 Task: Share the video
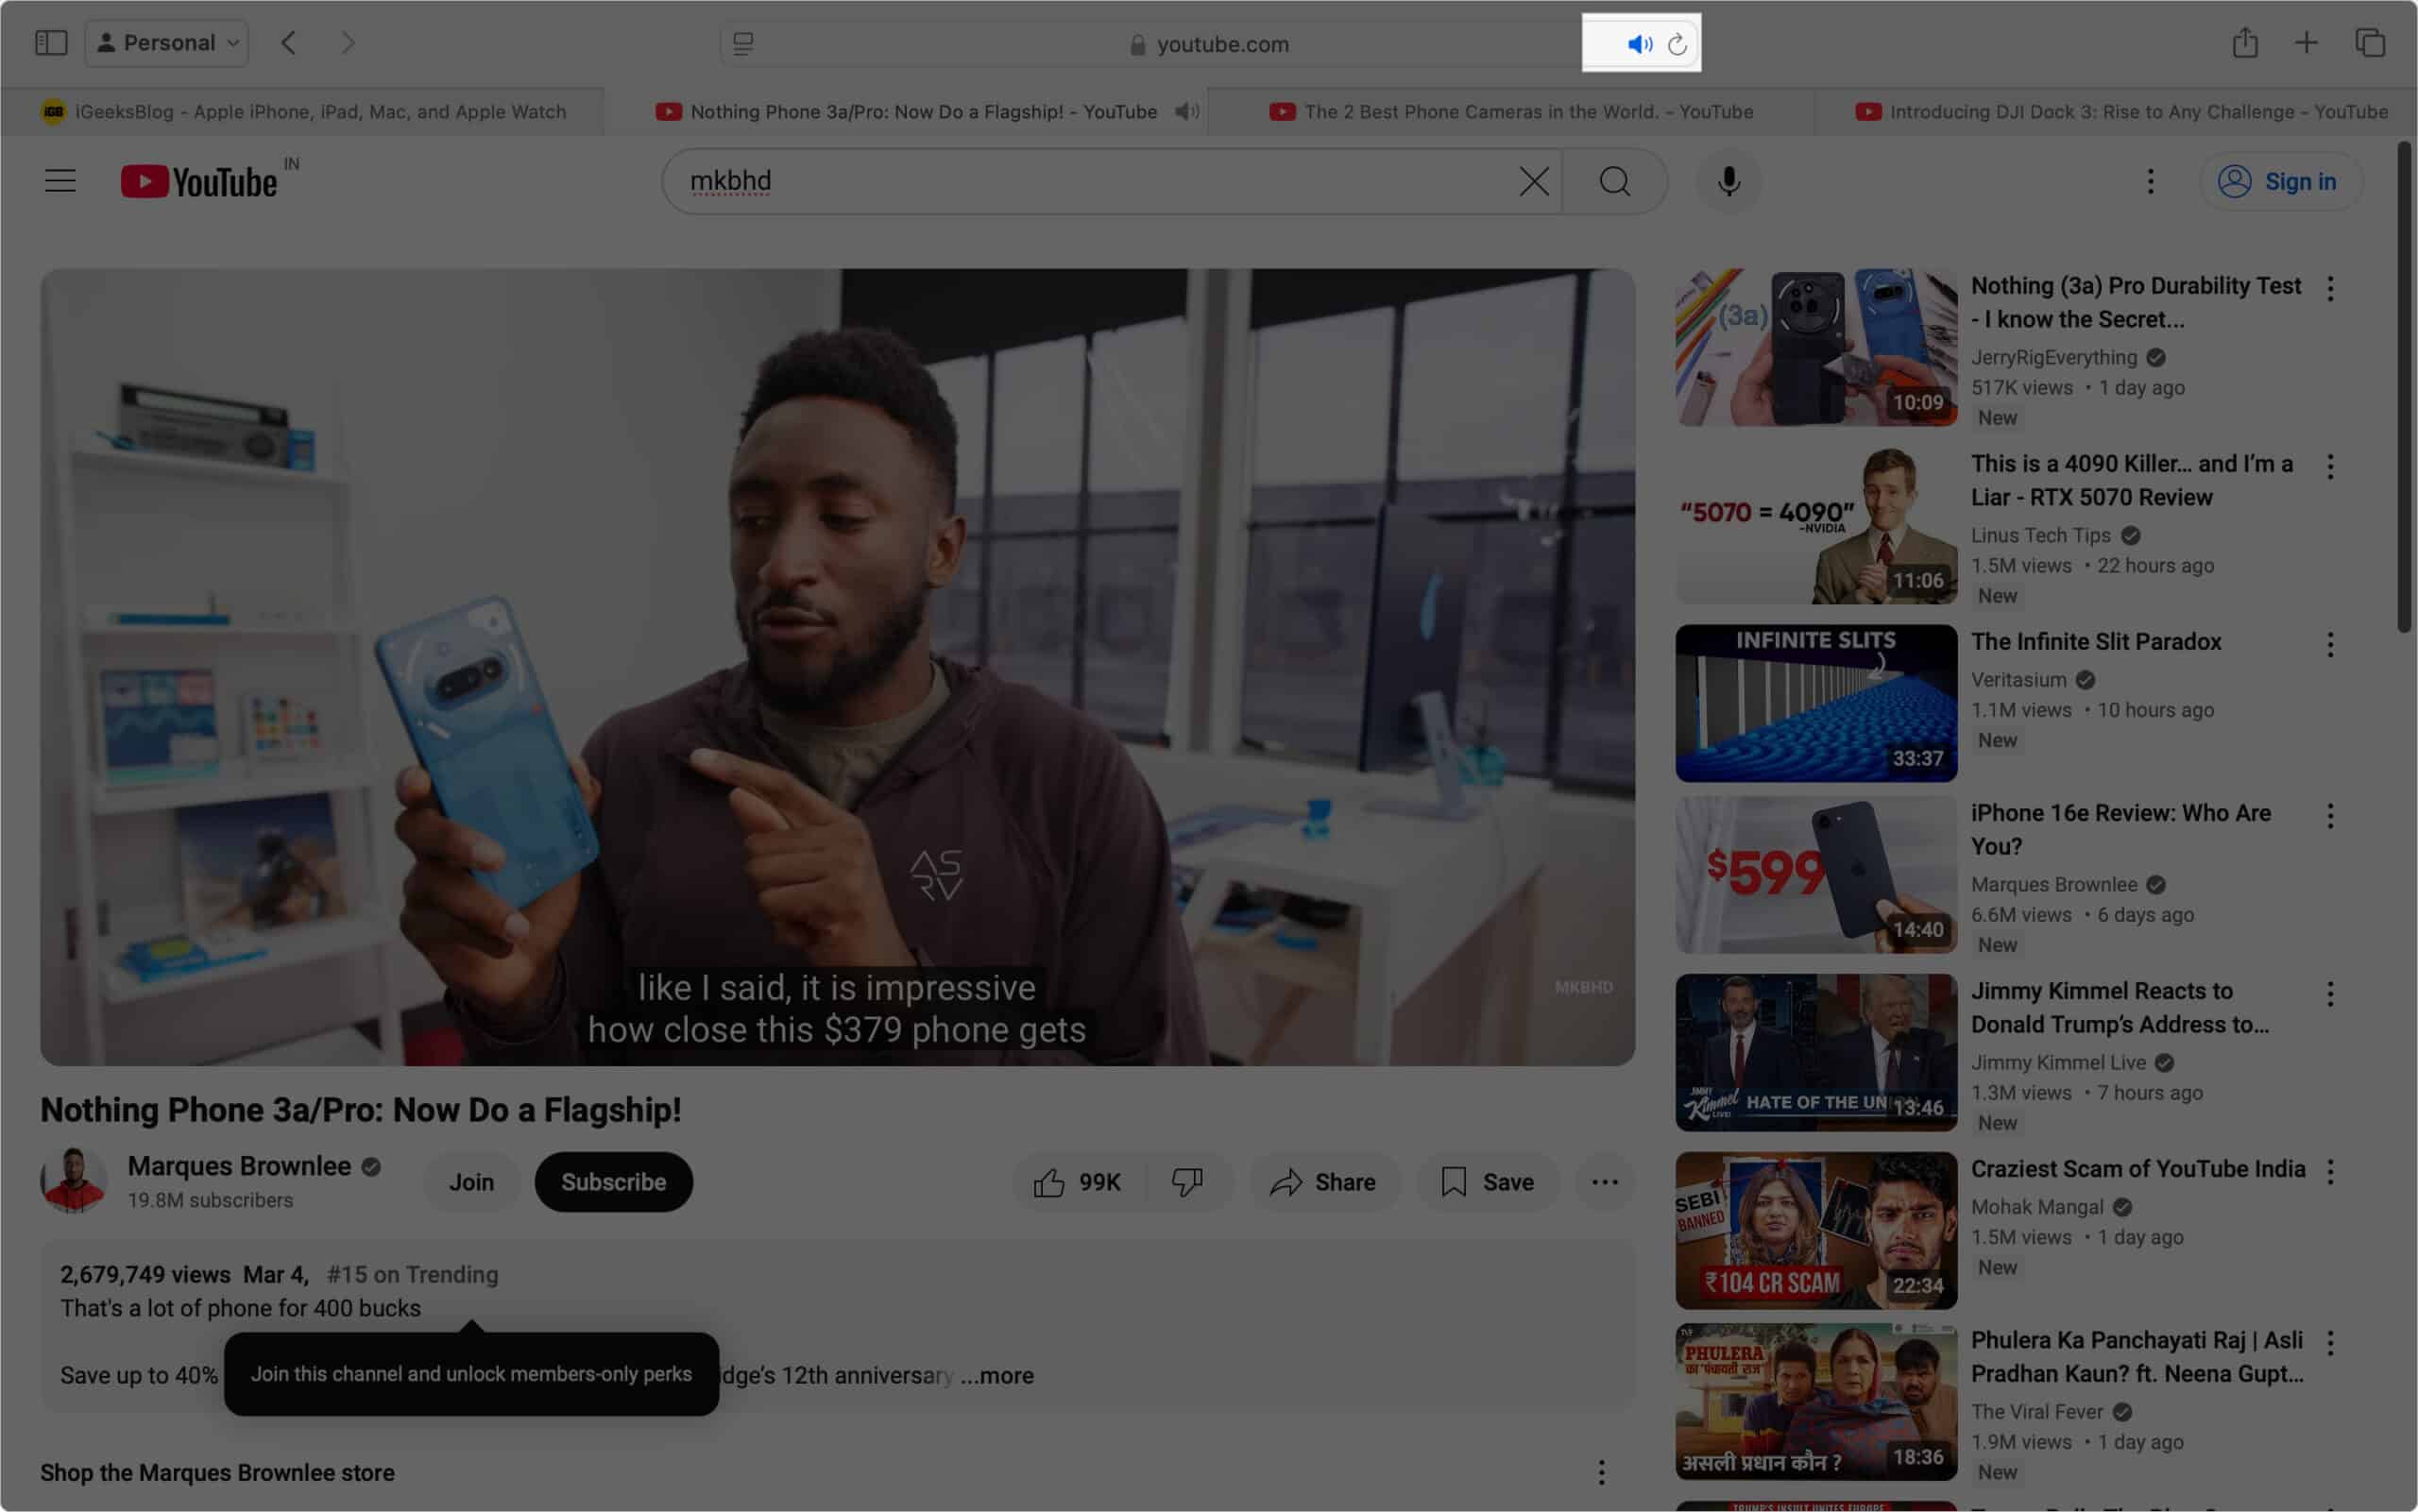tap(1323, 1182)
